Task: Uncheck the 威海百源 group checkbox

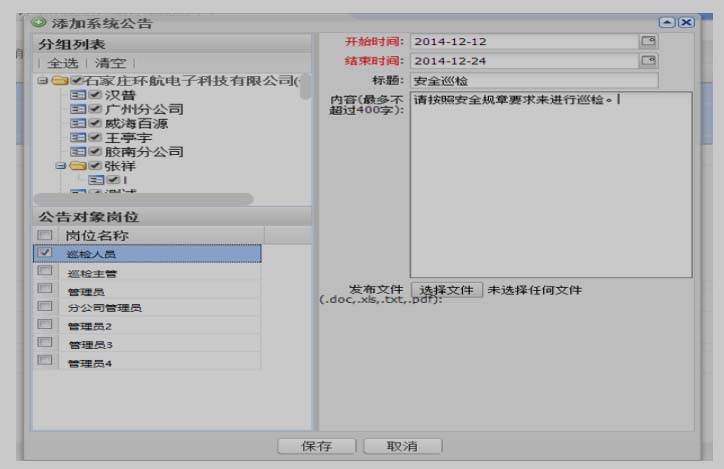Action: [95, 123]
